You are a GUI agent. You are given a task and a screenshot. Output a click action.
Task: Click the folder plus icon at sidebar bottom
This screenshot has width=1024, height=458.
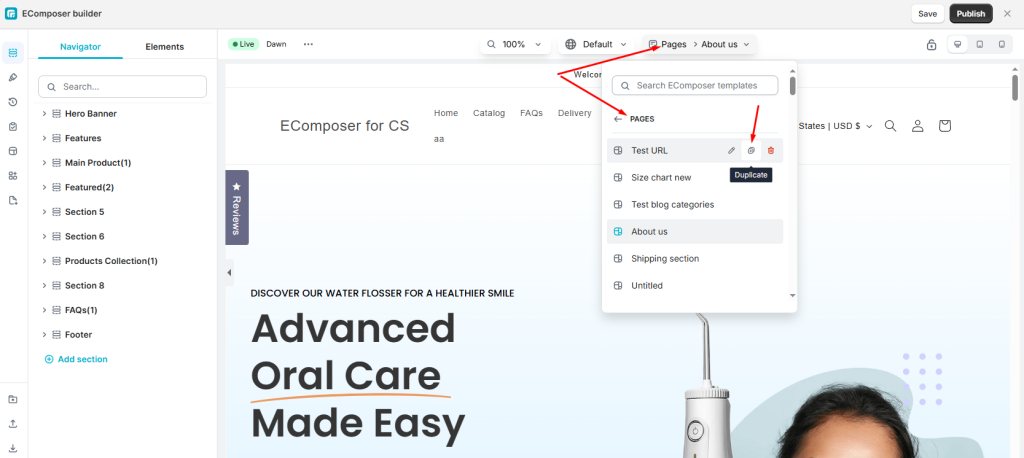(13, 399)
